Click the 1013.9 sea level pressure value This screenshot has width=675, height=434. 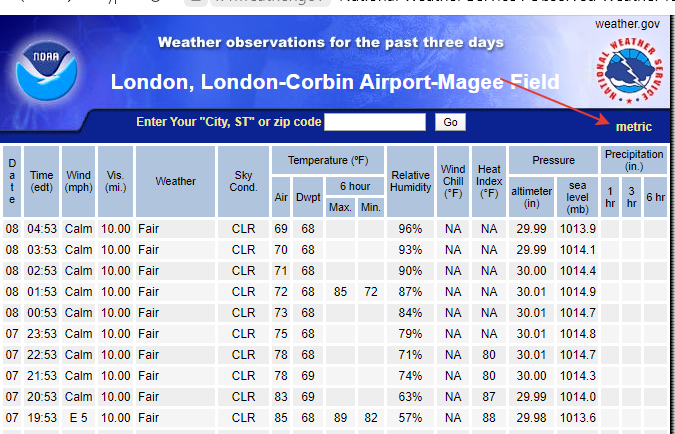[578, 228]
